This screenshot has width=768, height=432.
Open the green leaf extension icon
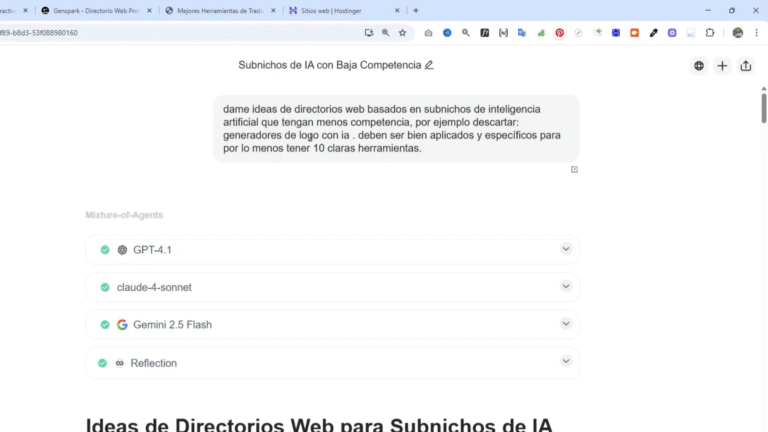tap(541, 33)
